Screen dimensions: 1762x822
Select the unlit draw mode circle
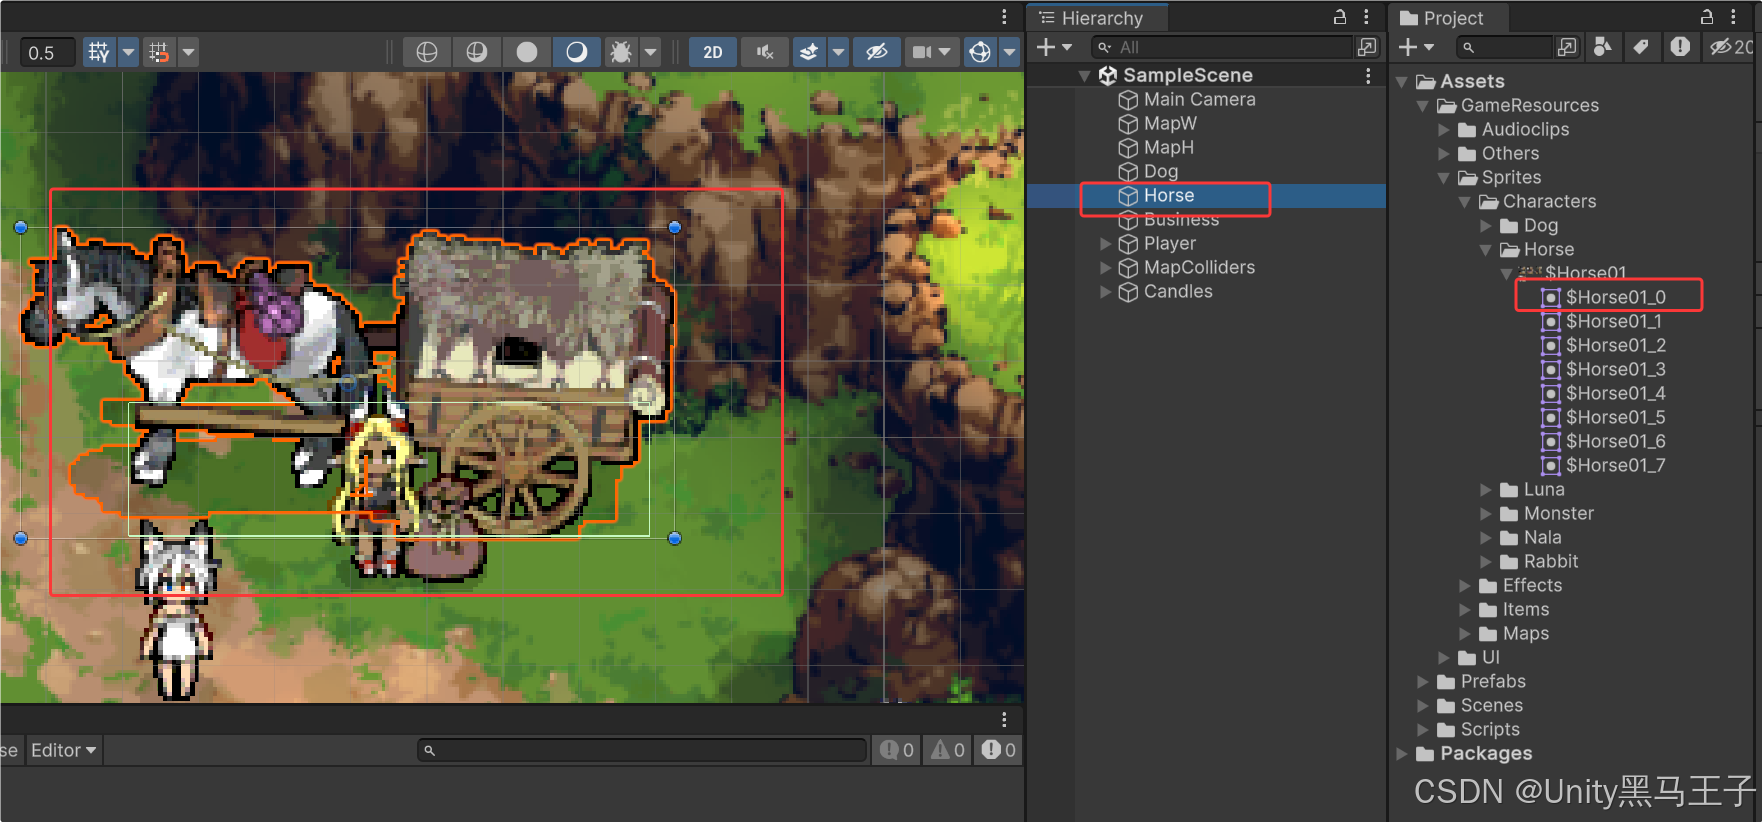click(x=527, y=52)
